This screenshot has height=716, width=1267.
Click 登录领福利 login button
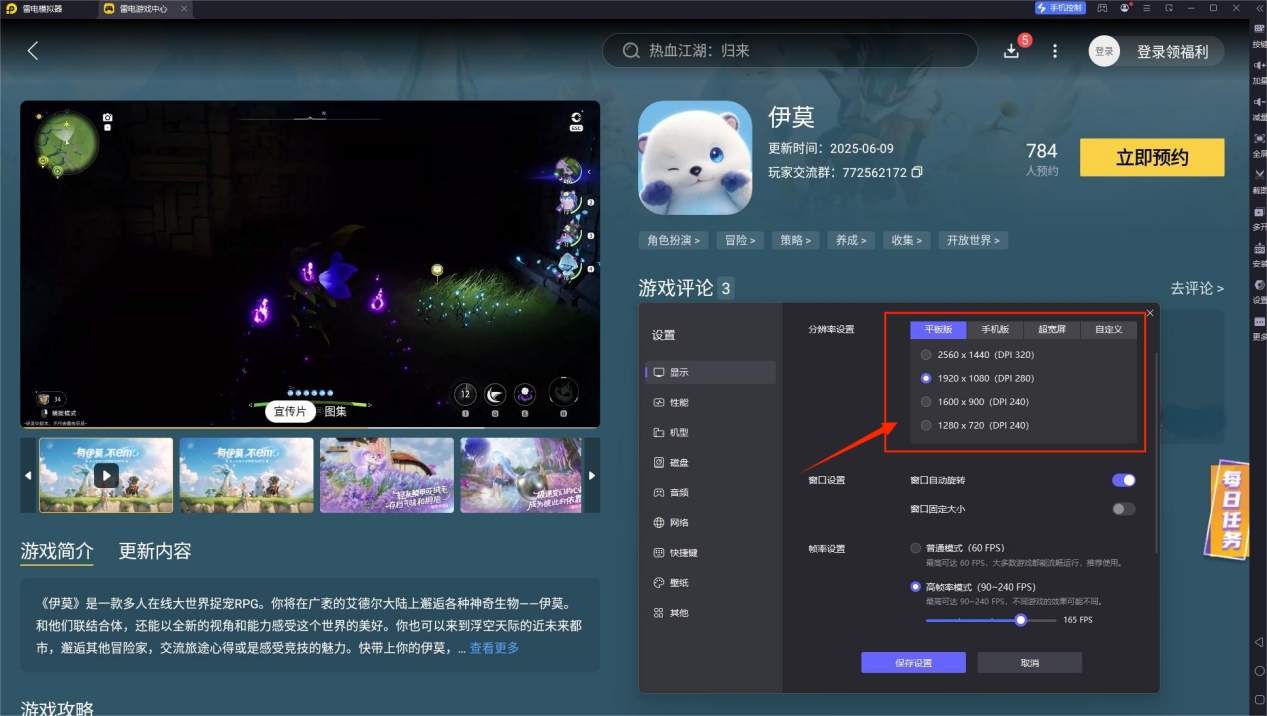(x=1157, y=51)
